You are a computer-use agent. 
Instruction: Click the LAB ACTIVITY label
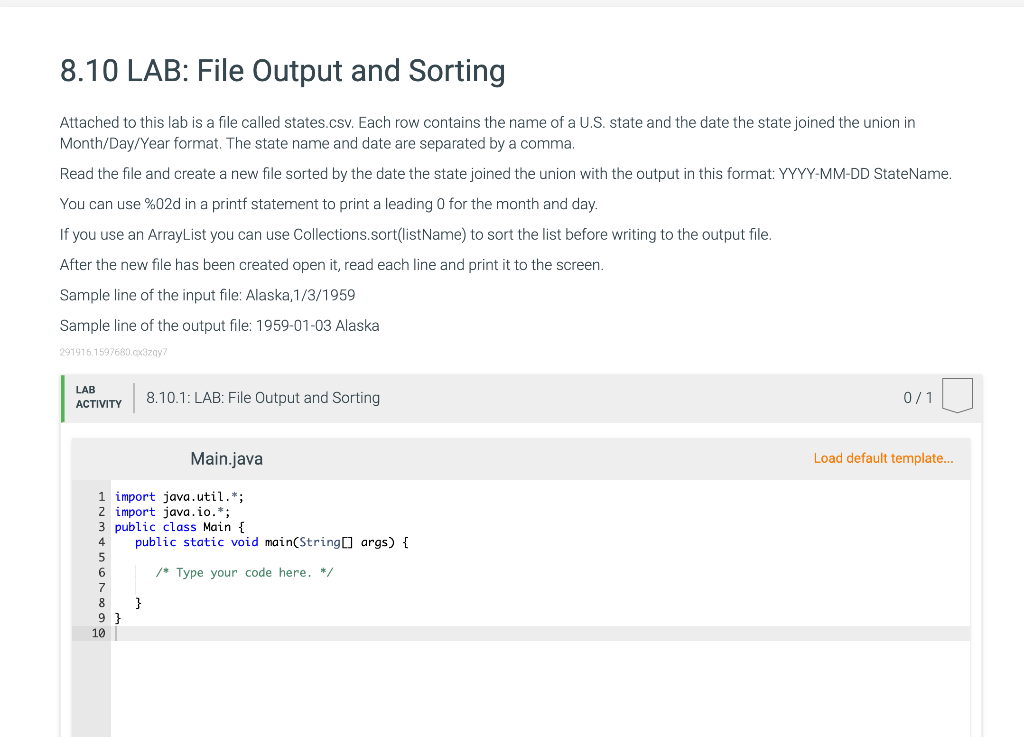click(x=97, y=397)
